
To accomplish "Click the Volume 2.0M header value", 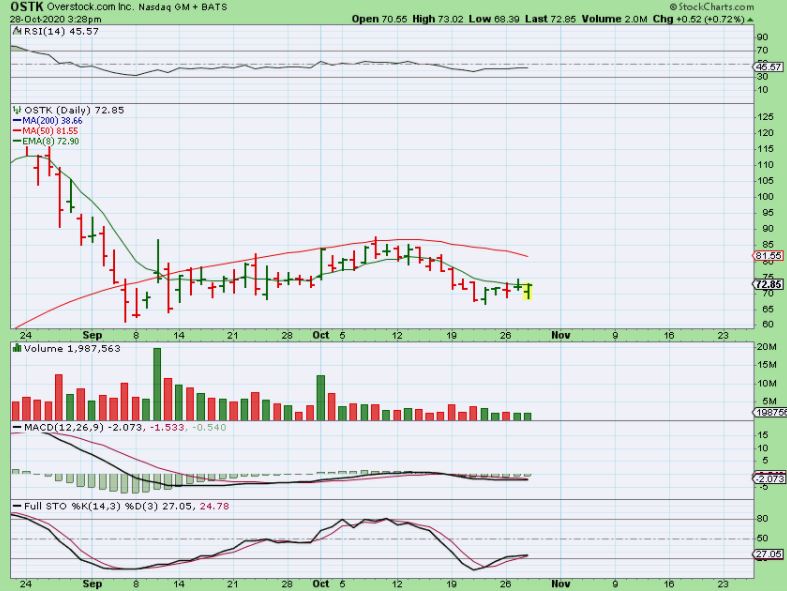I will pos(614,19).
